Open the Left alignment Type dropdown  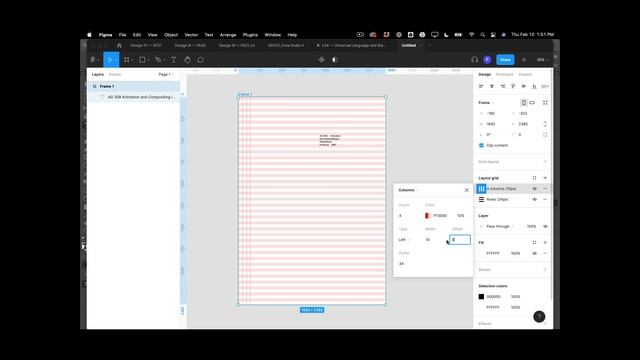pyautogui.click(x=404, y=240)
